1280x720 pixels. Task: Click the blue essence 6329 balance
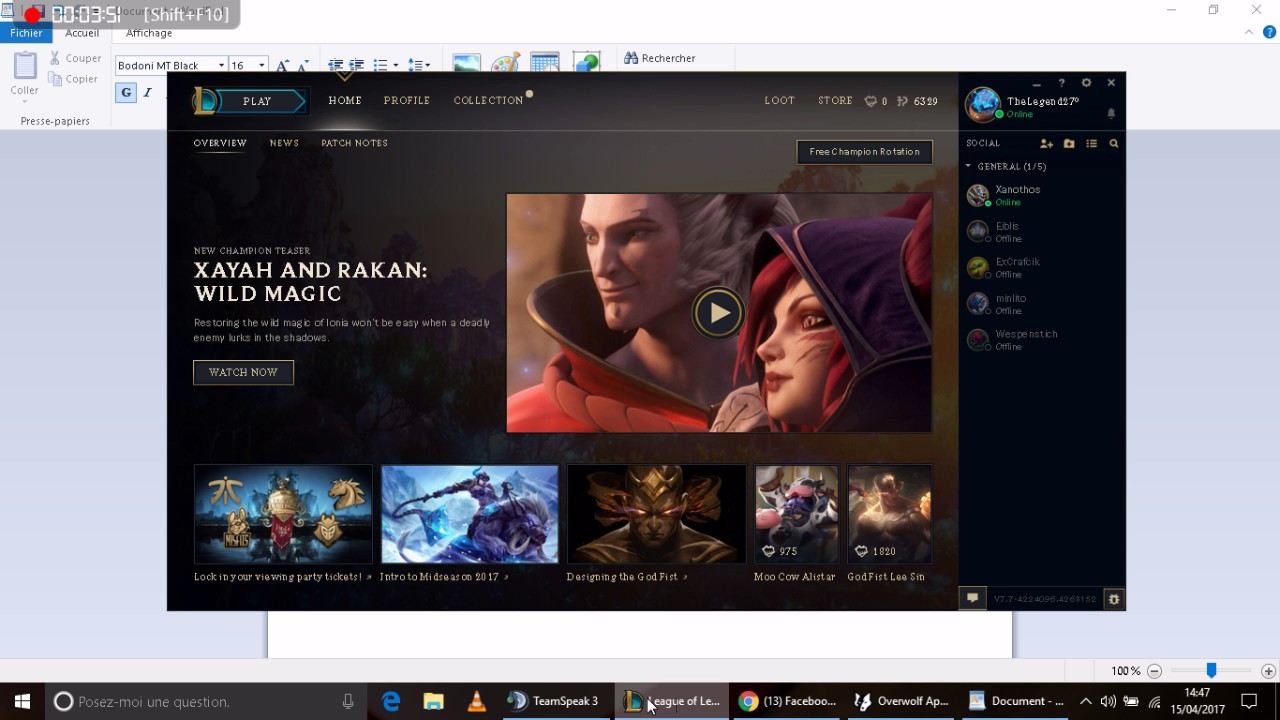coord(917,101)
